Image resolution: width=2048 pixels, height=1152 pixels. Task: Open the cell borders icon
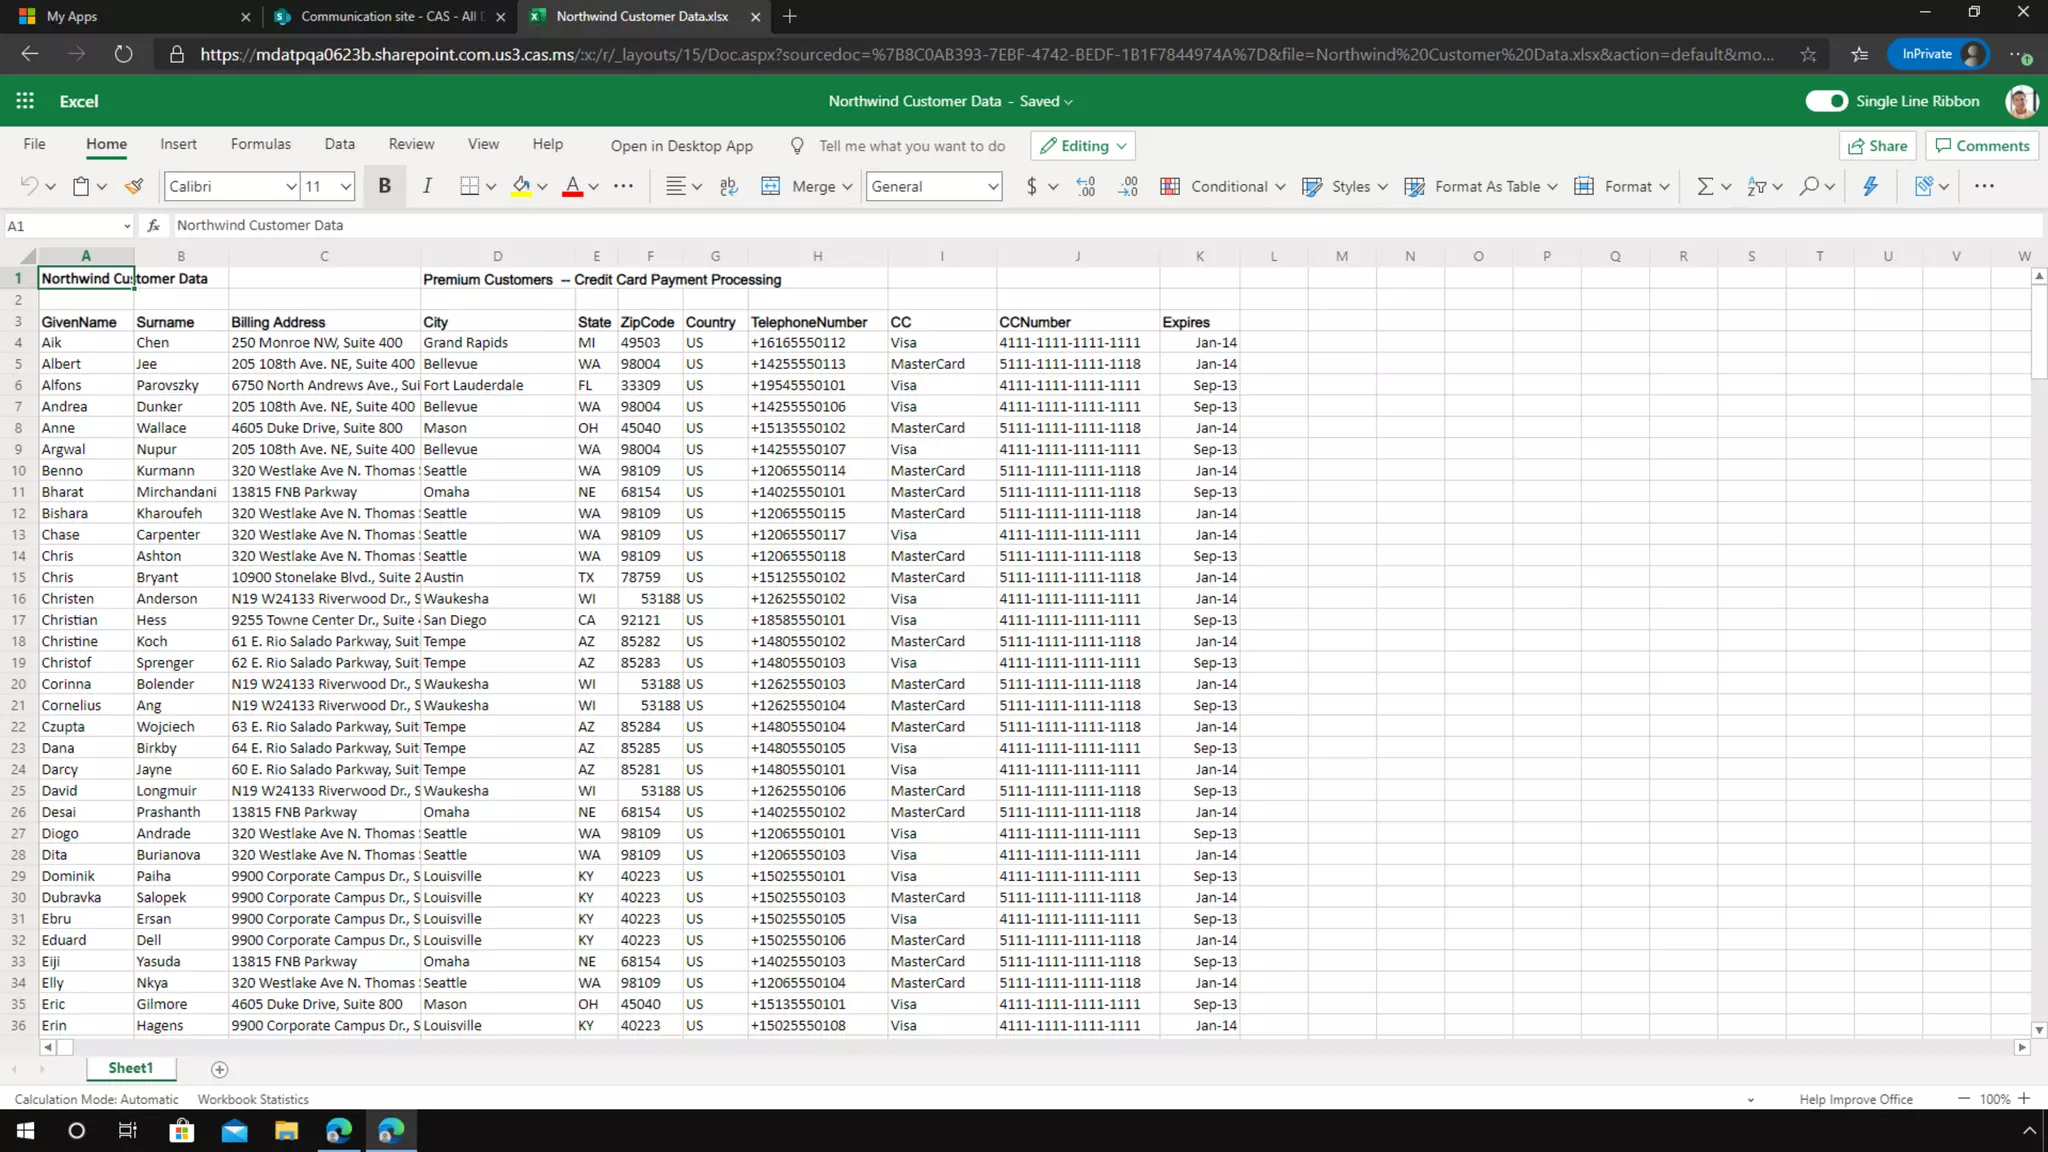tap(469, 186)
